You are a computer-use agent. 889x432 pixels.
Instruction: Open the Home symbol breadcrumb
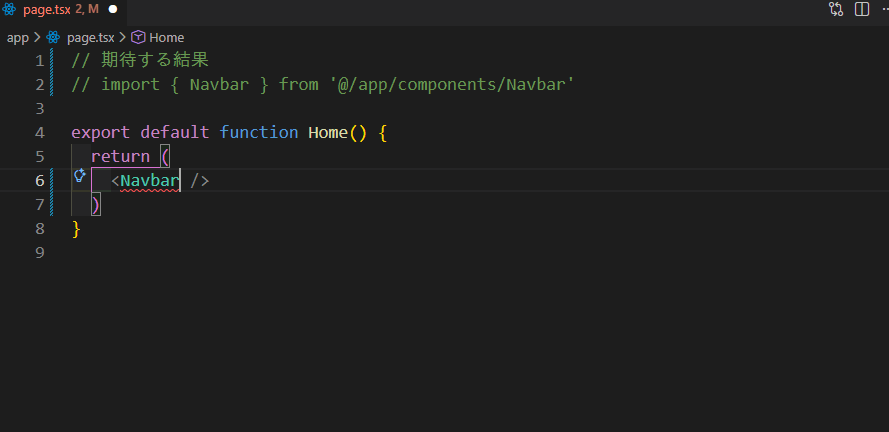(166, 37)
